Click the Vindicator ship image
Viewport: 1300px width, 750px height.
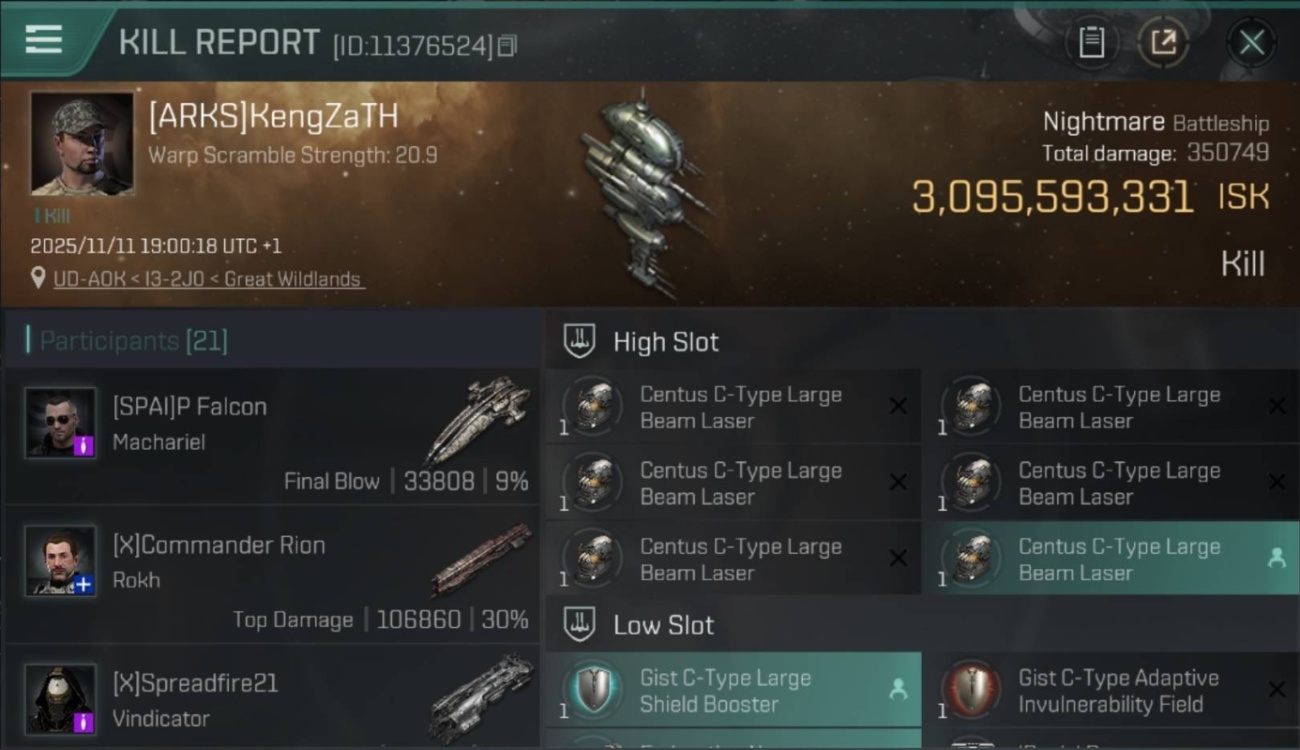482,696
